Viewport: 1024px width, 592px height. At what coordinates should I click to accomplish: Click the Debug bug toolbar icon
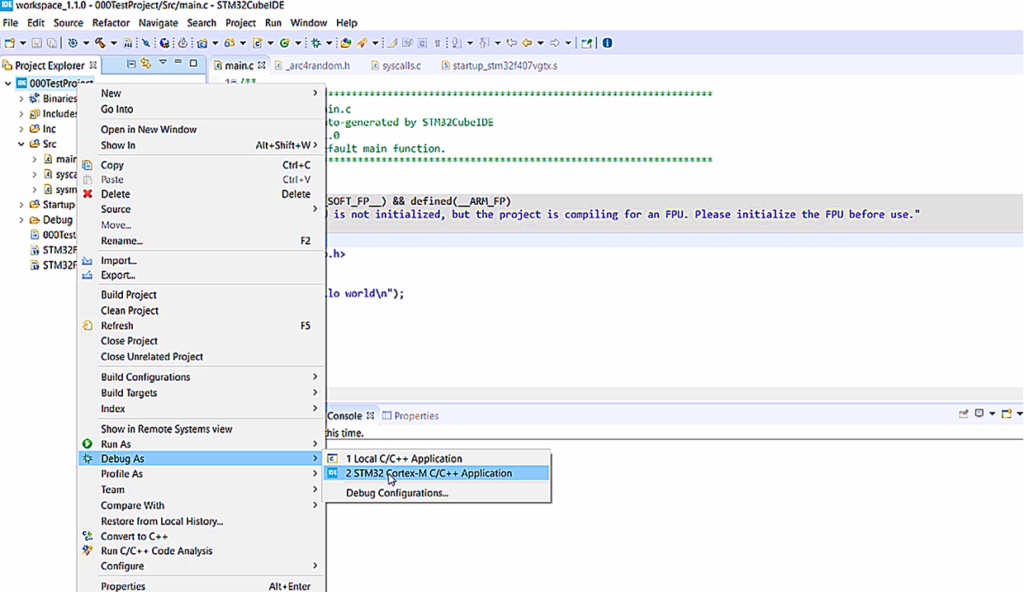[x=315, y=43]
